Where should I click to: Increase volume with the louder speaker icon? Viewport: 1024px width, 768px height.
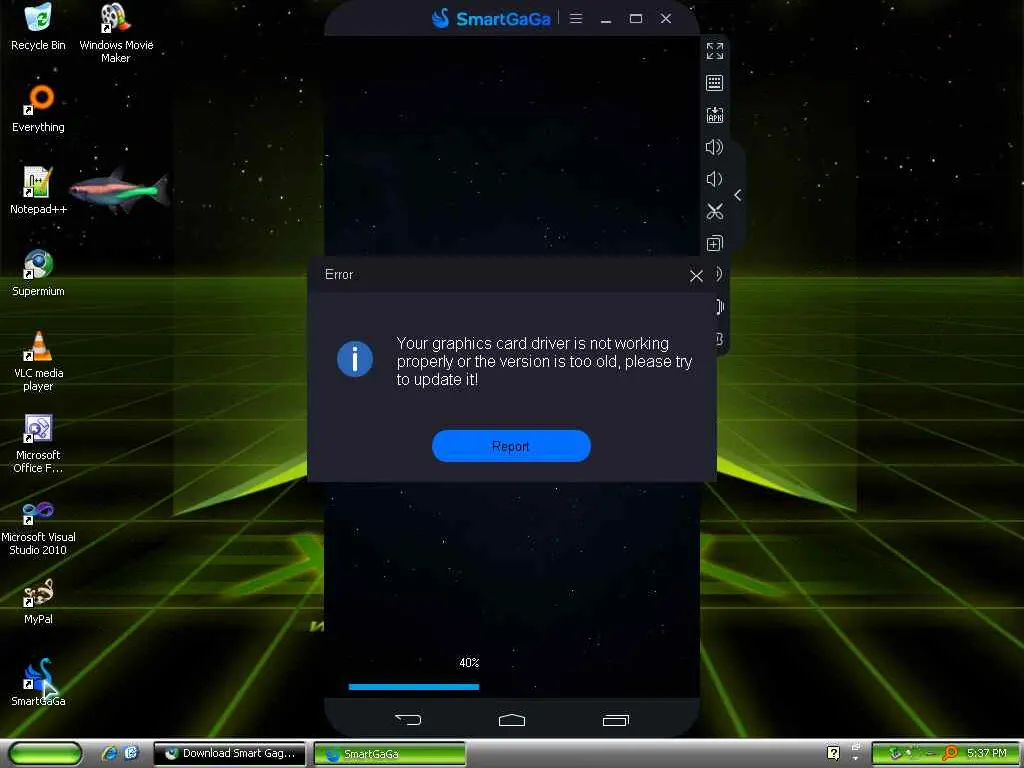pos(714,147)
